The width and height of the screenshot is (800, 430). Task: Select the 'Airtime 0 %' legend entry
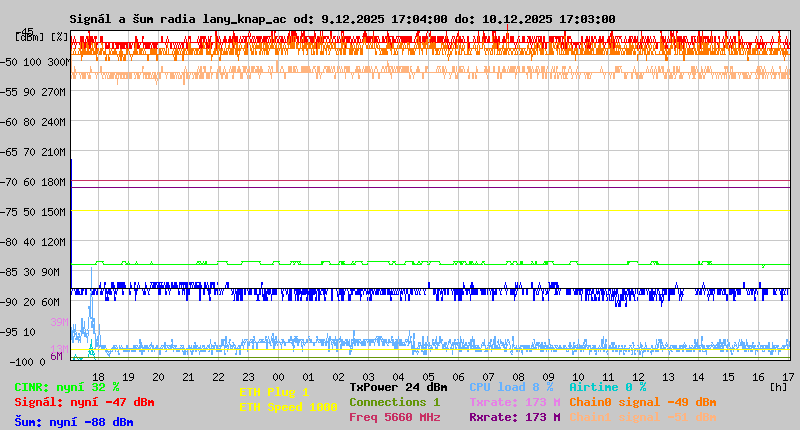pyautogui.click(x=607, y=387)
